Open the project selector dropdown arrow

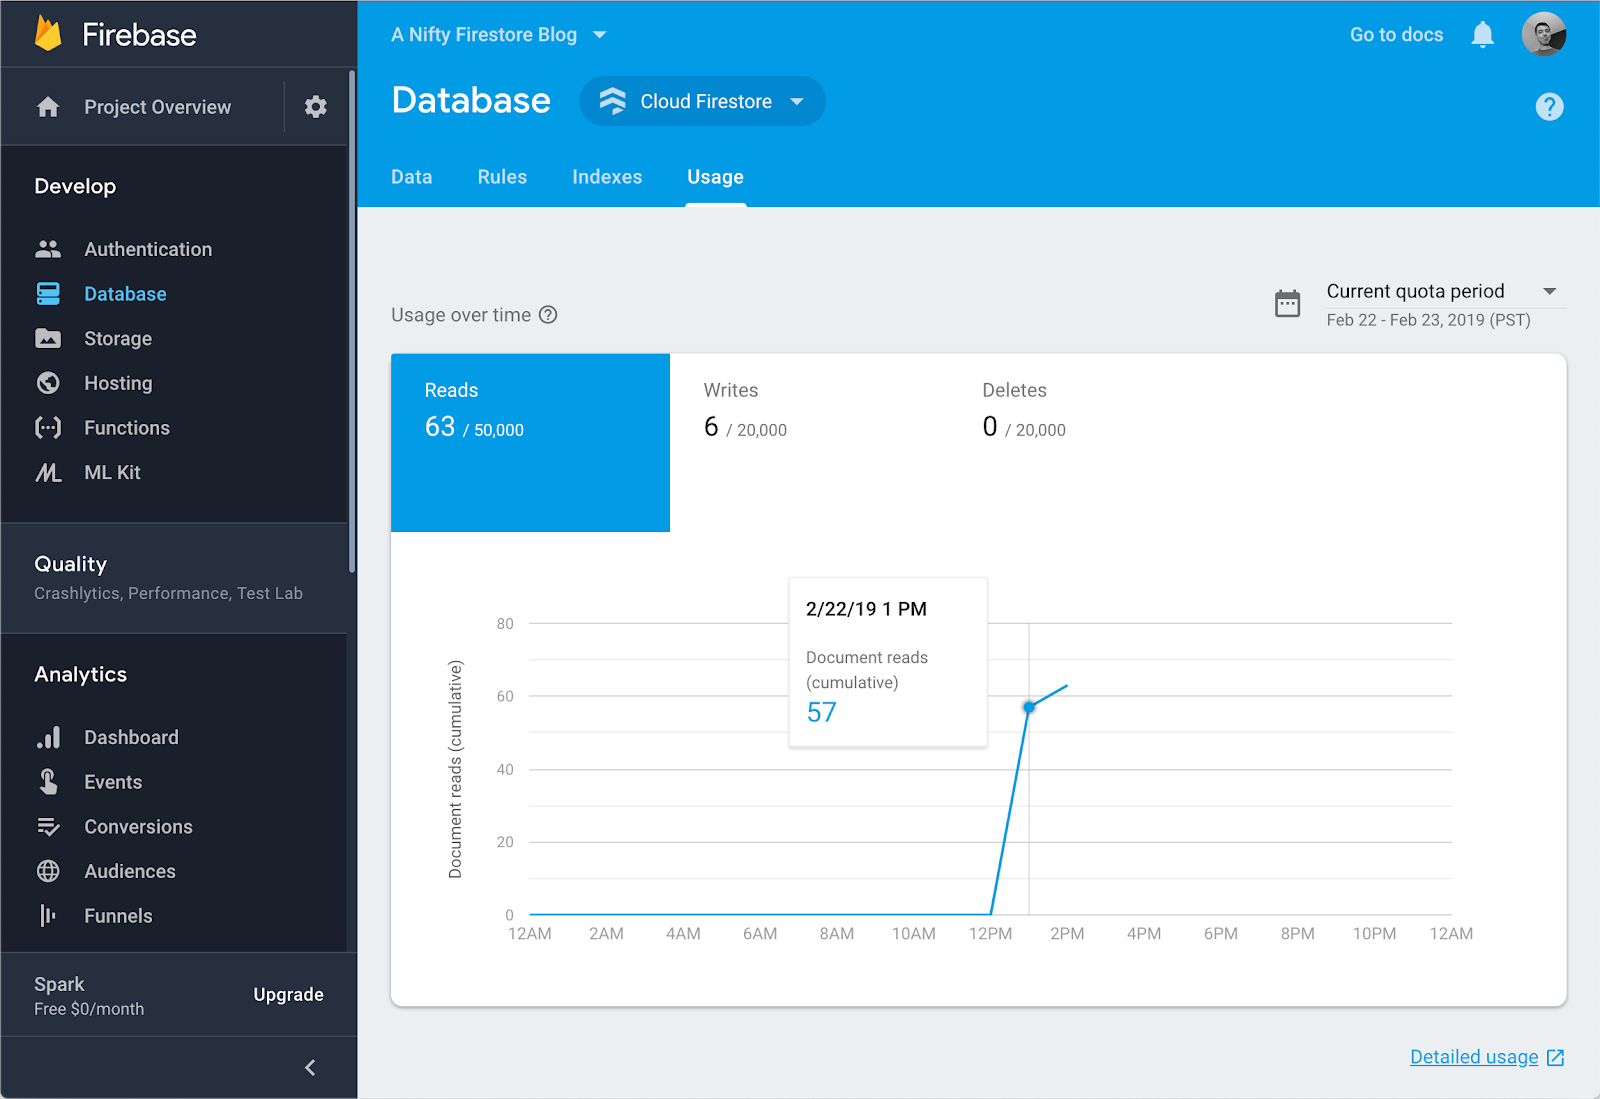[x=600, y=35]
